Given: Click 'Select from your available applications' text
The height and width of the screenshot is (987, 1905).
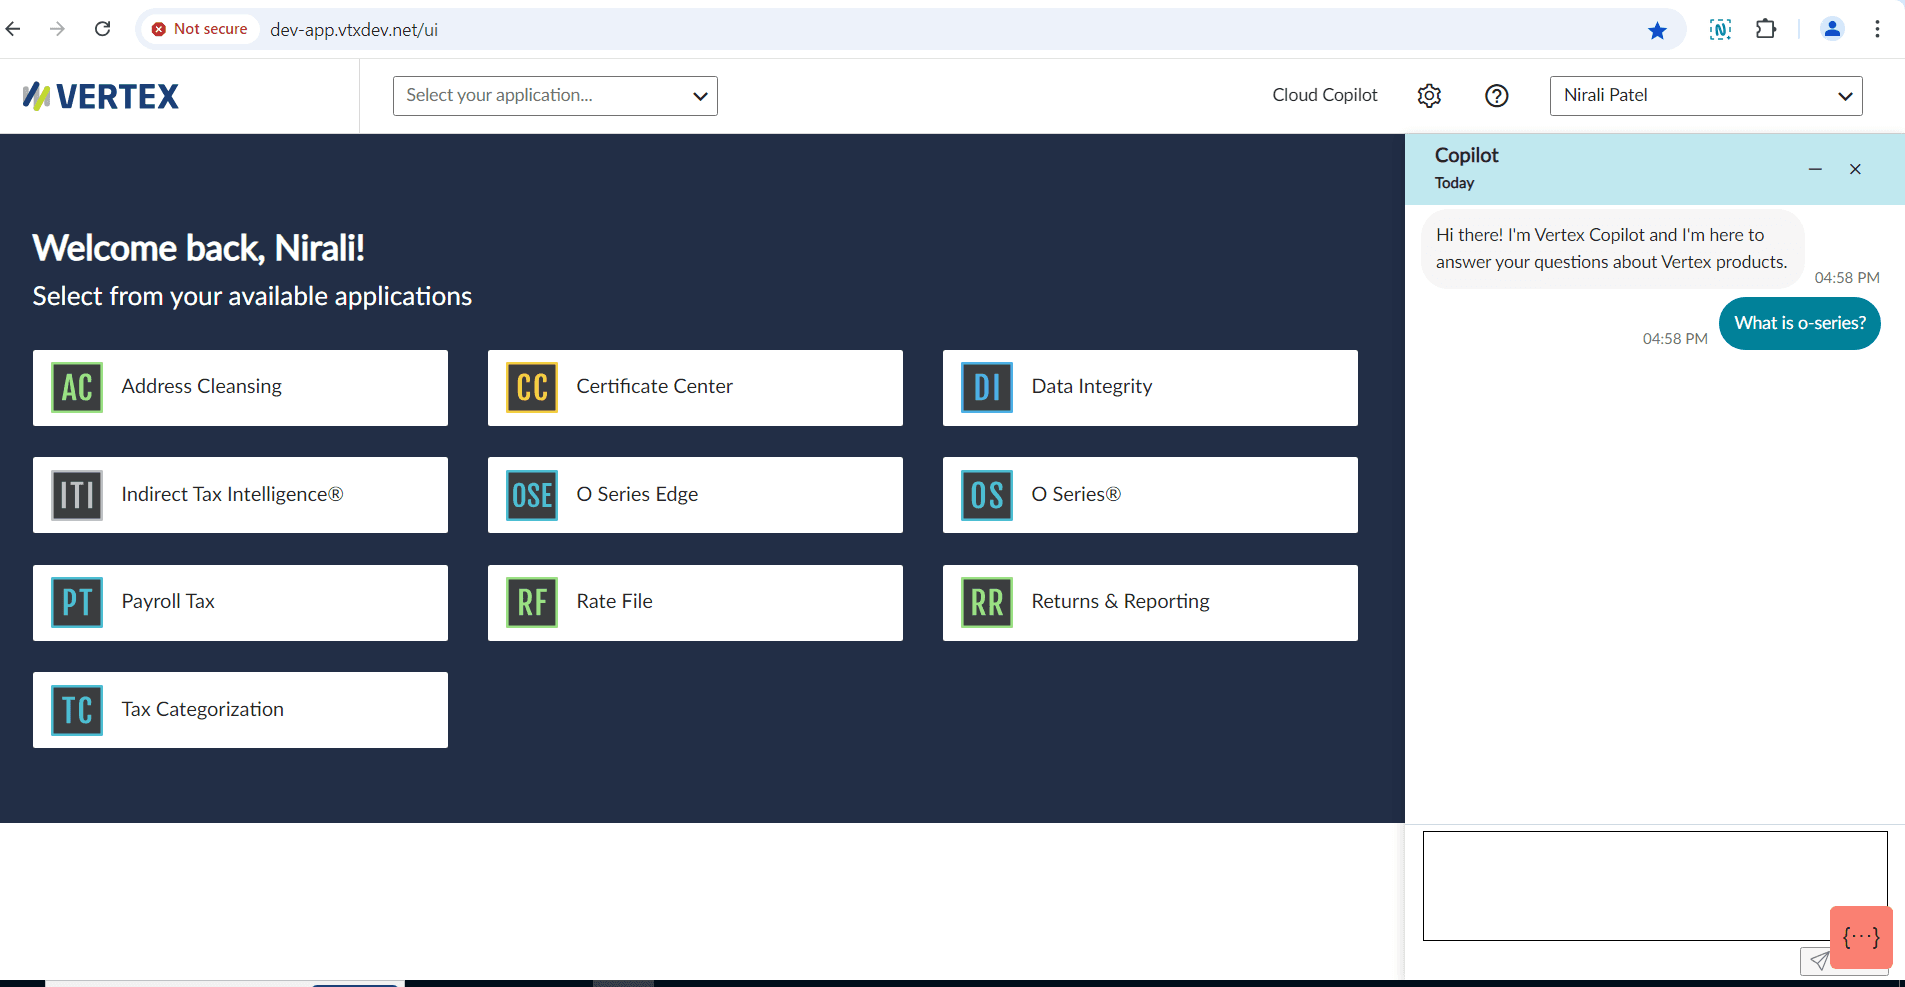Looking at the screenshot, I should (x=252, y=296).
